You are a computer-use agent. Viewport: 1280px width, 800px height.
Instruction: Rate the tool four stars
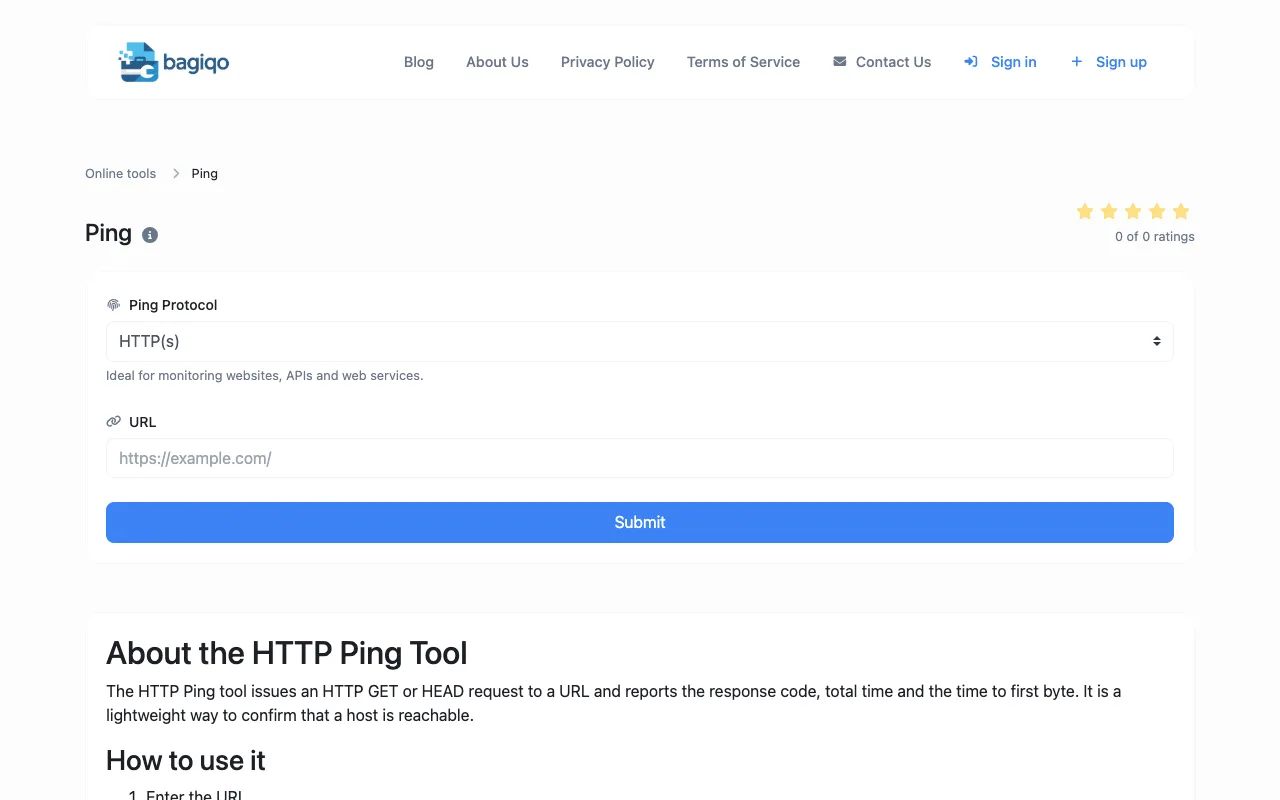click(x=1157, y=211)
